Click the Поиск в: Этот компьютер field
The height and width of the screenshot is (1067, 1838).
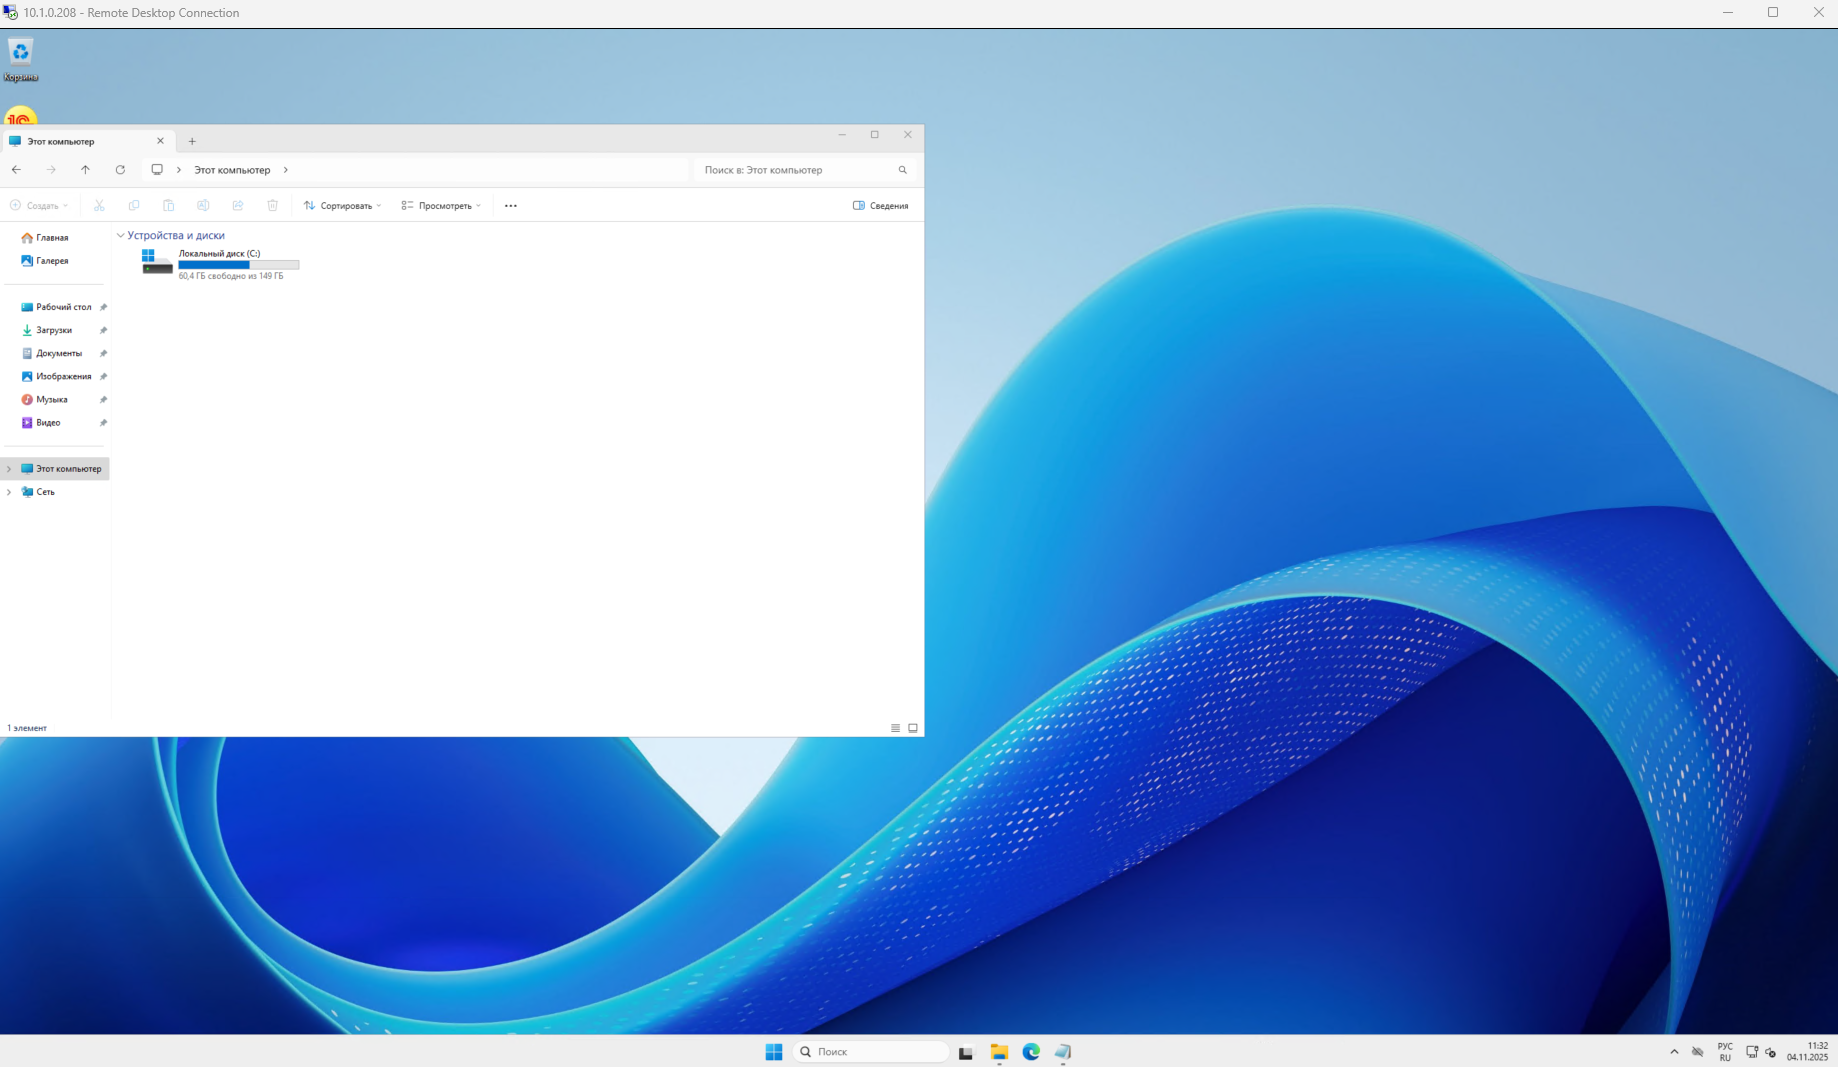point(795,170)
